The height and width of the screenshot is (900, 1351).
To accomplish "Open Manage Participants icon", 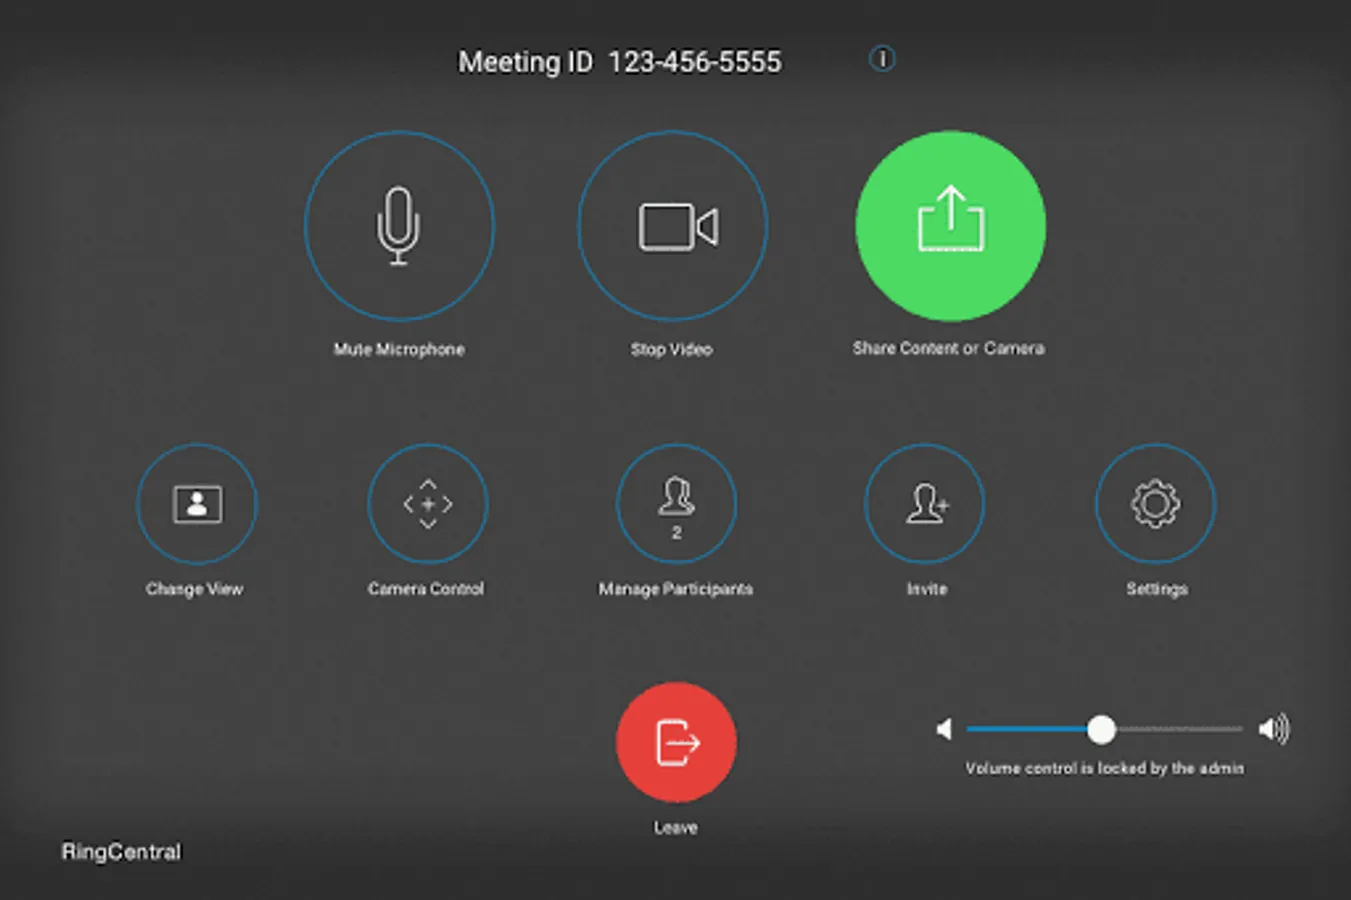I will 676,504.
